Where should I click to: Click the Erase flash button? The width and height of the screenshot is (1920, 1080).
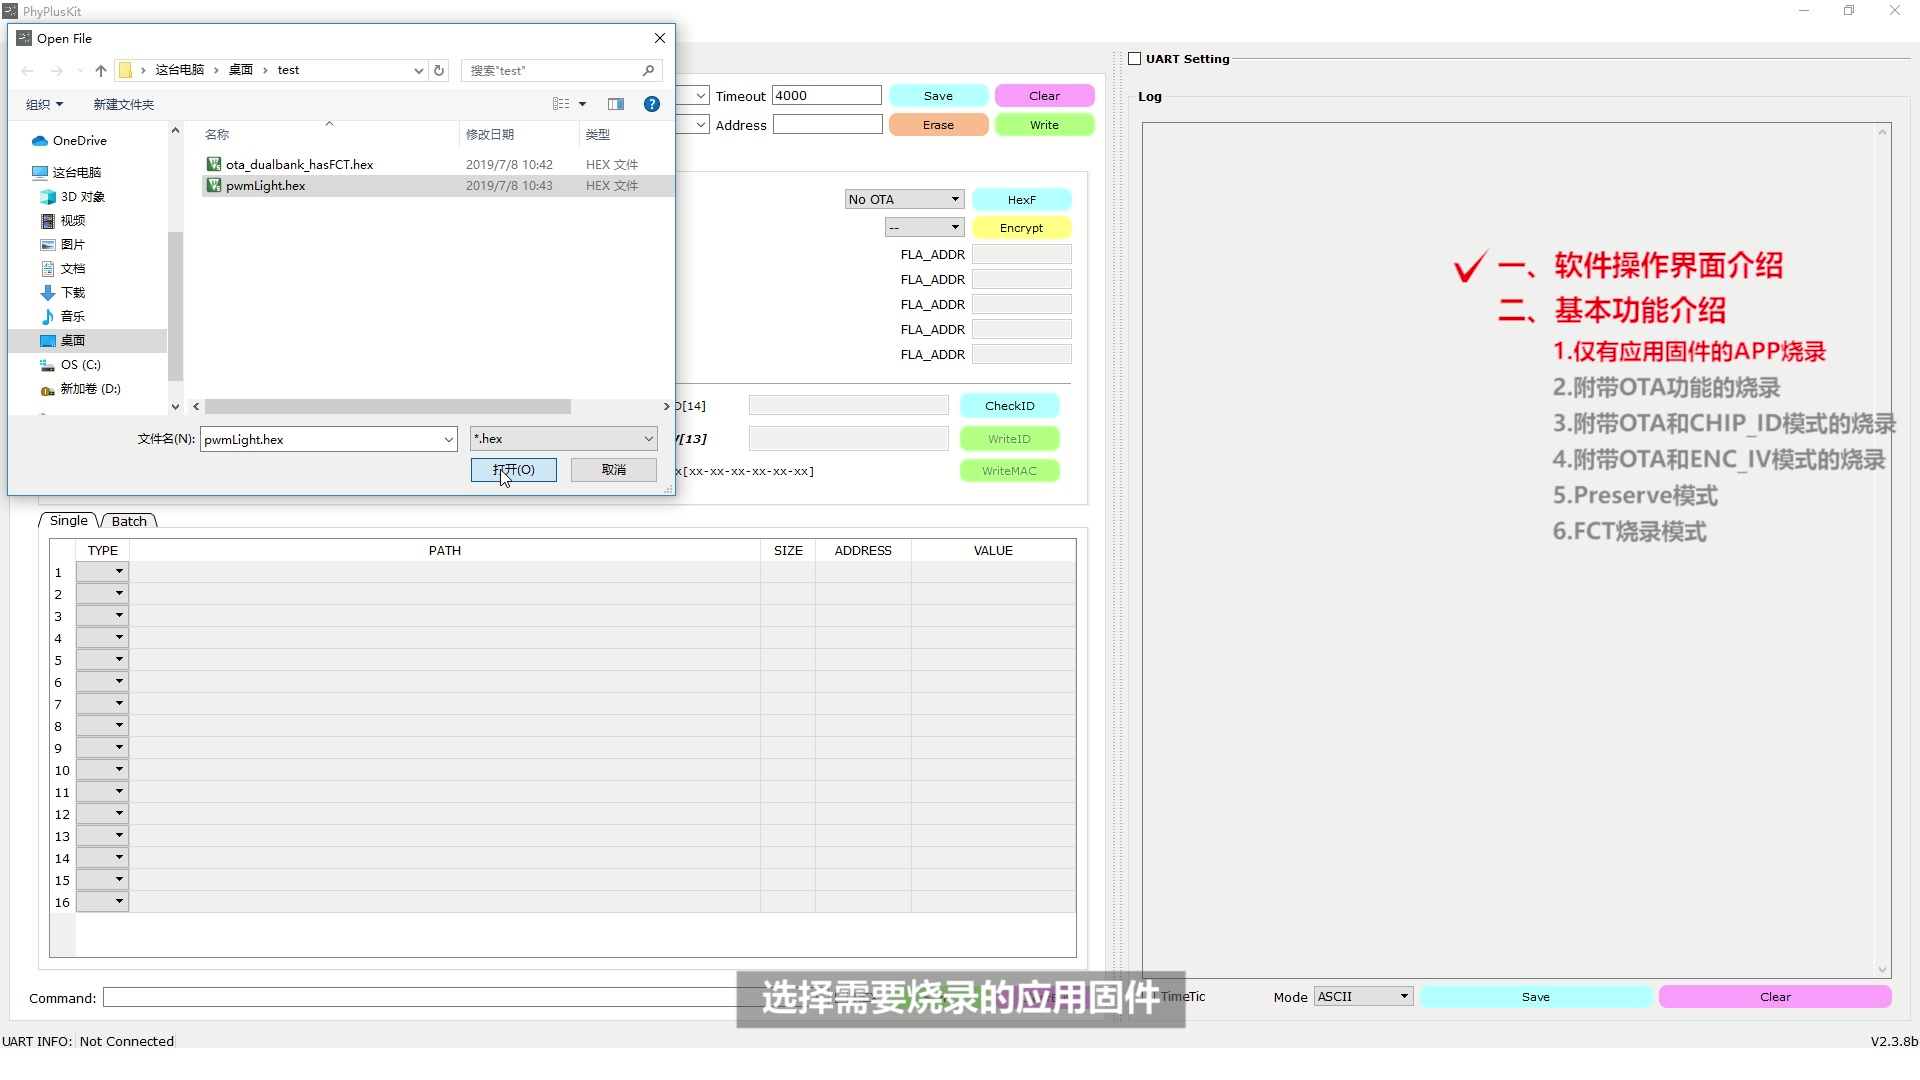[x=938, y=124]
